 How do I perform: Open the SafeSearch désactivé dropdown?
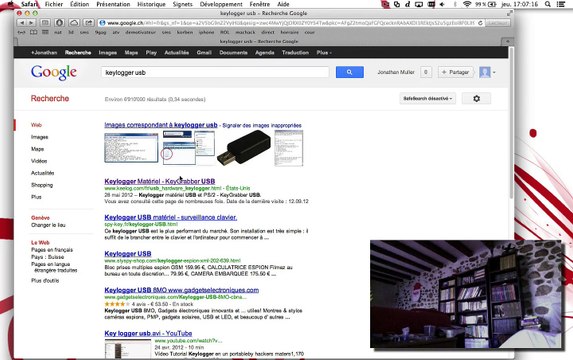click(428, 99)
